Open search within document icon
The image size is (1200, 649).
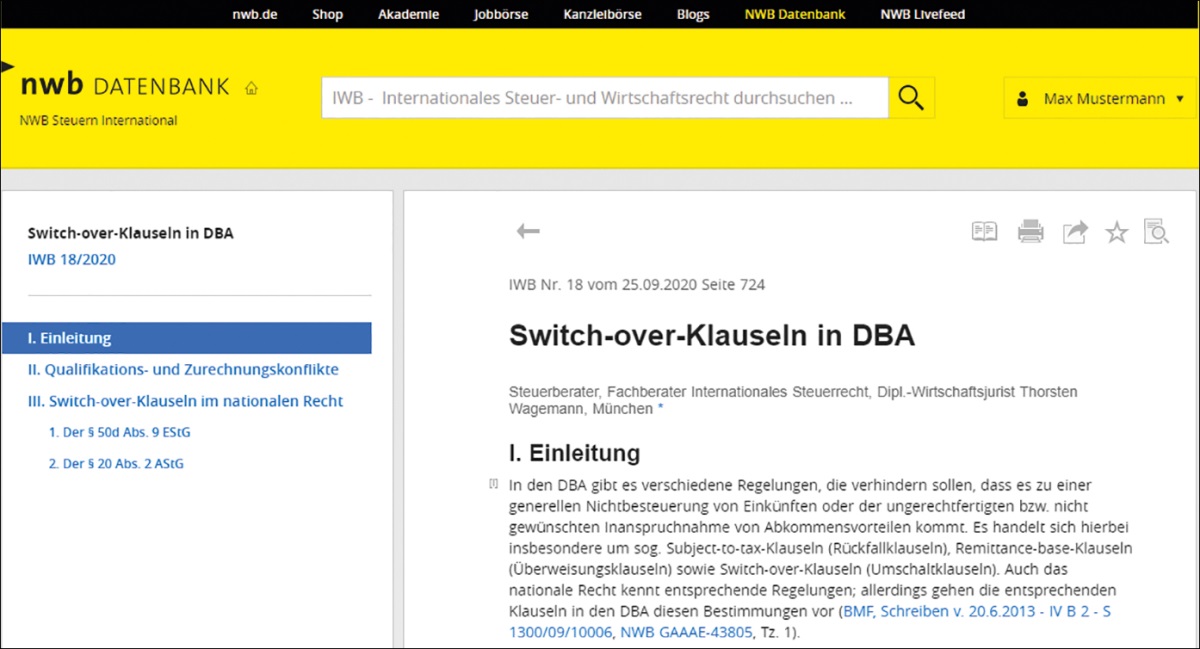(1155, 232)
